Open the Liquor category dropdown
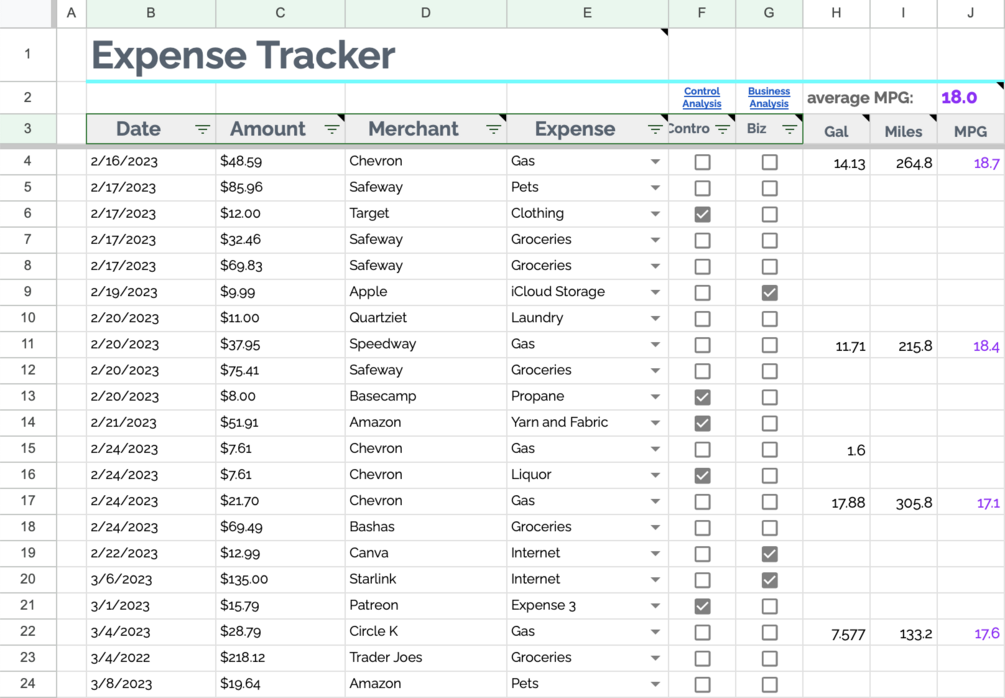The width and height of the screenshot is (1005, 698). [x=655, y=475]
